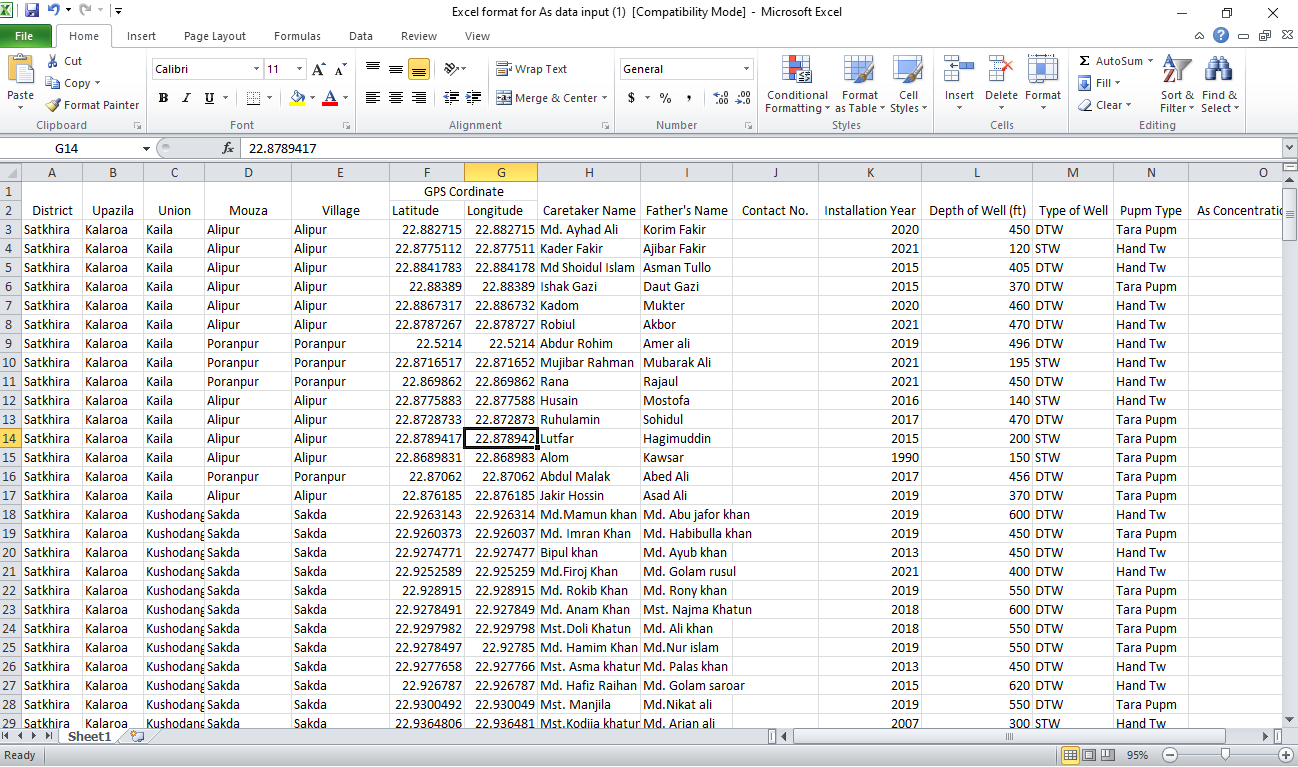Expand the font size dropdown
Image resolution: width=1298 pixels, height=767 pixels.
[299, 69]
